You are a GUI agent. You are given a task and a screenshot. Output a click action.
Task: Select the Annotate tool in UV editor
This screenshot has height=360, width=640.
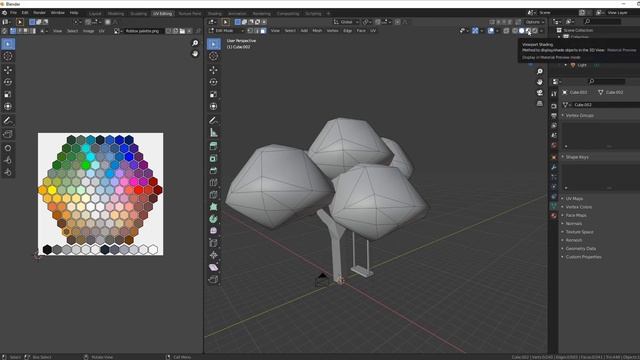(8, 120)
